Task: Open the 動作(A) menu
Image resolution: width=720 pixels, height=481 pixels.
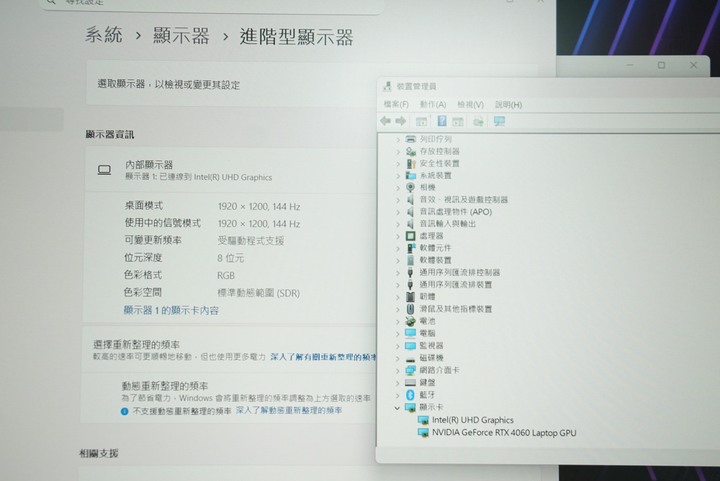Action: click(433, 104)
